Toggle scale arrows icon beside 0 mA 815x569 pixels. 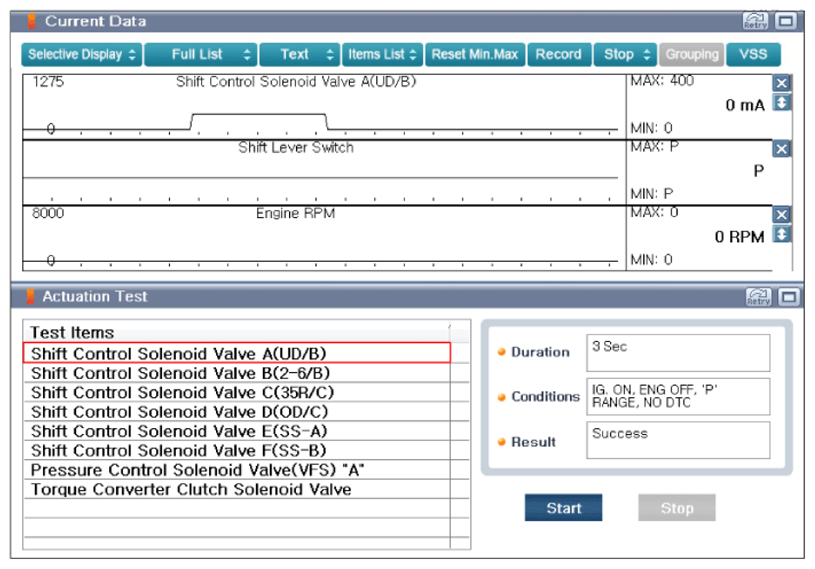tap(781, 102)
